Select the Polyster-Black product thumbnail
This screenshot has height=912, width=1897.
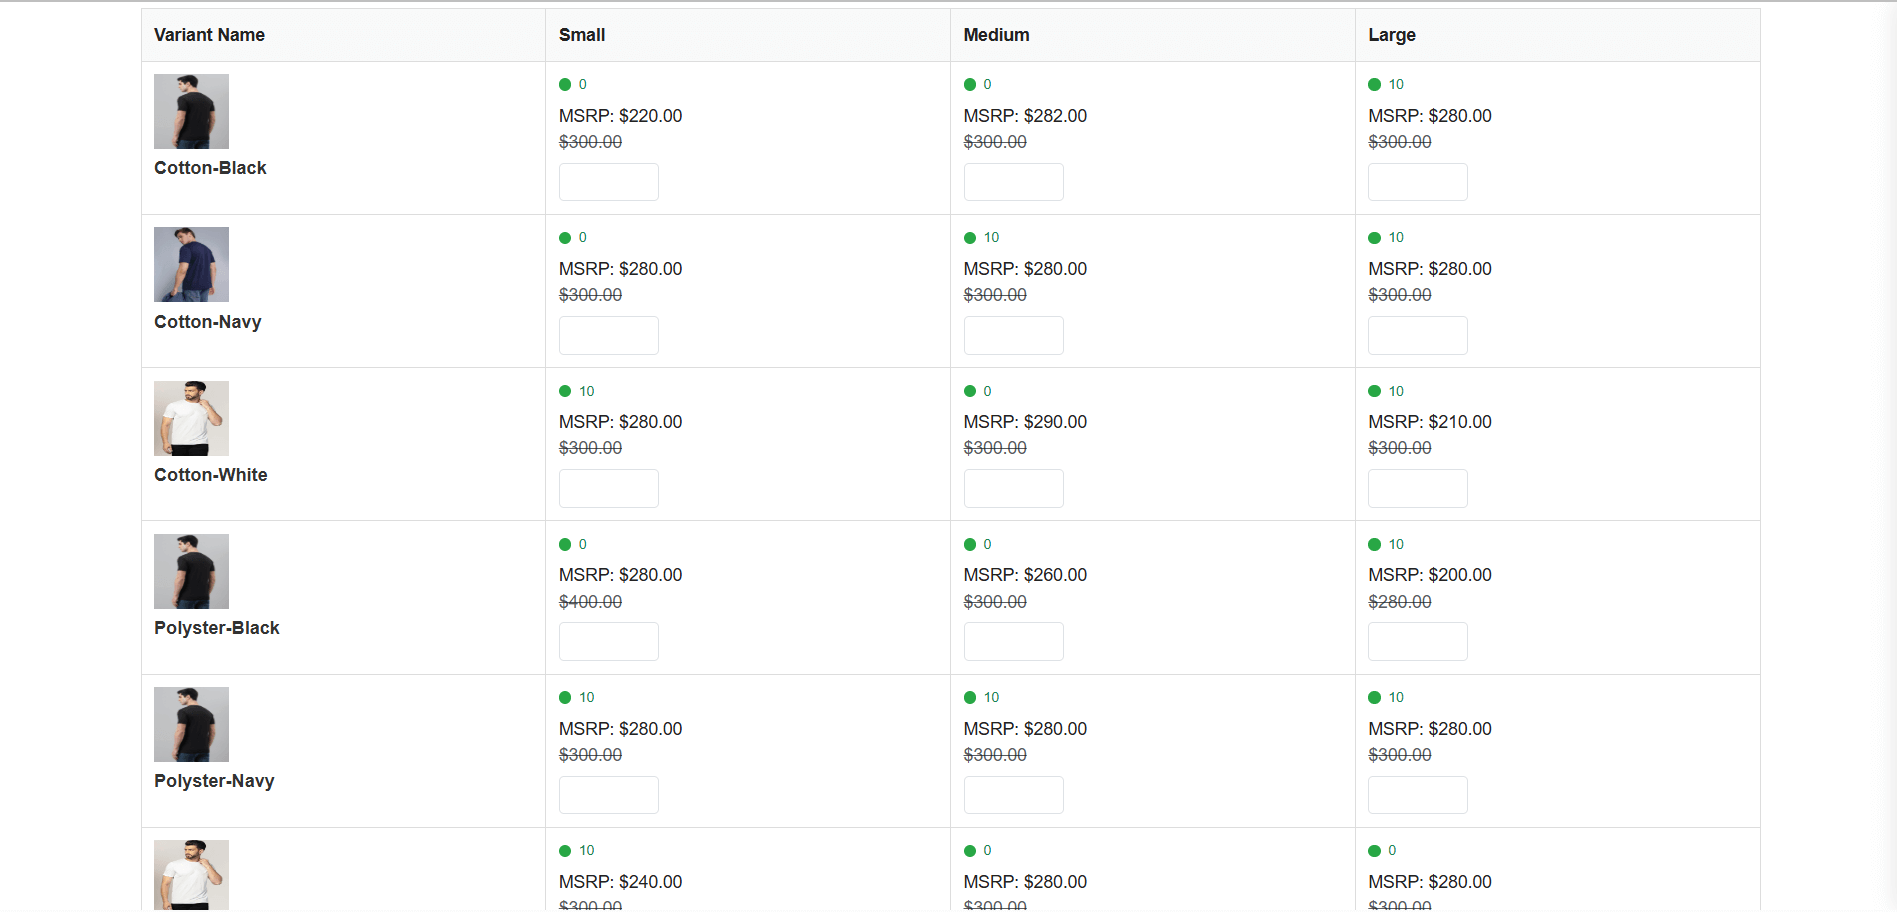coord(191,571)
